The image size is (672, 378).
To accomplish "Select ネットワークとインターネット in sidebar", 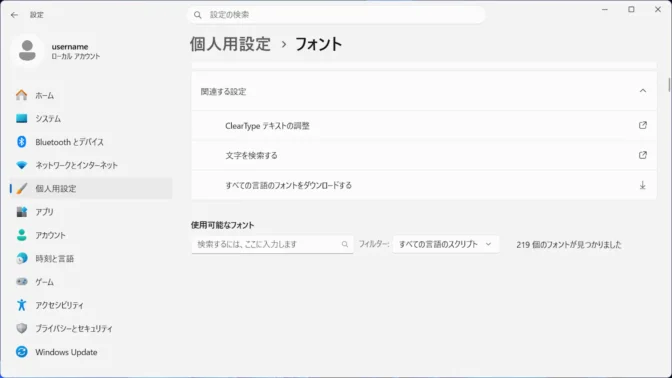I will tap(91, 165).
